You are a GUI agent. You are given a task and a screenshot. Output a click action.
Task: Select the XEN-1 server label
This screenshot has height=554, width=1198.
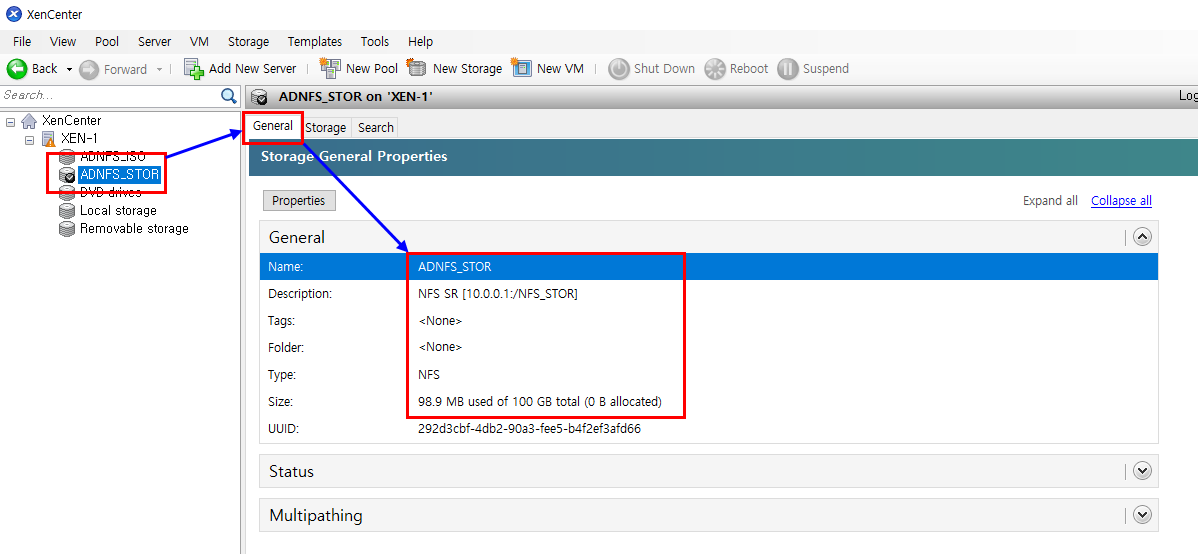79,139
